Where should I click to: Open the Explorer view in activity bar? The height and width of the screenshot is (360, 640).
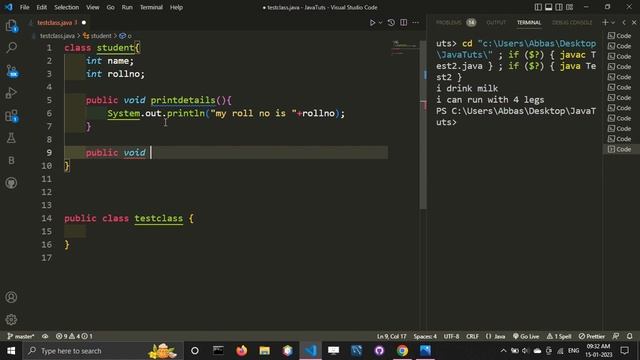pos(11,26)
